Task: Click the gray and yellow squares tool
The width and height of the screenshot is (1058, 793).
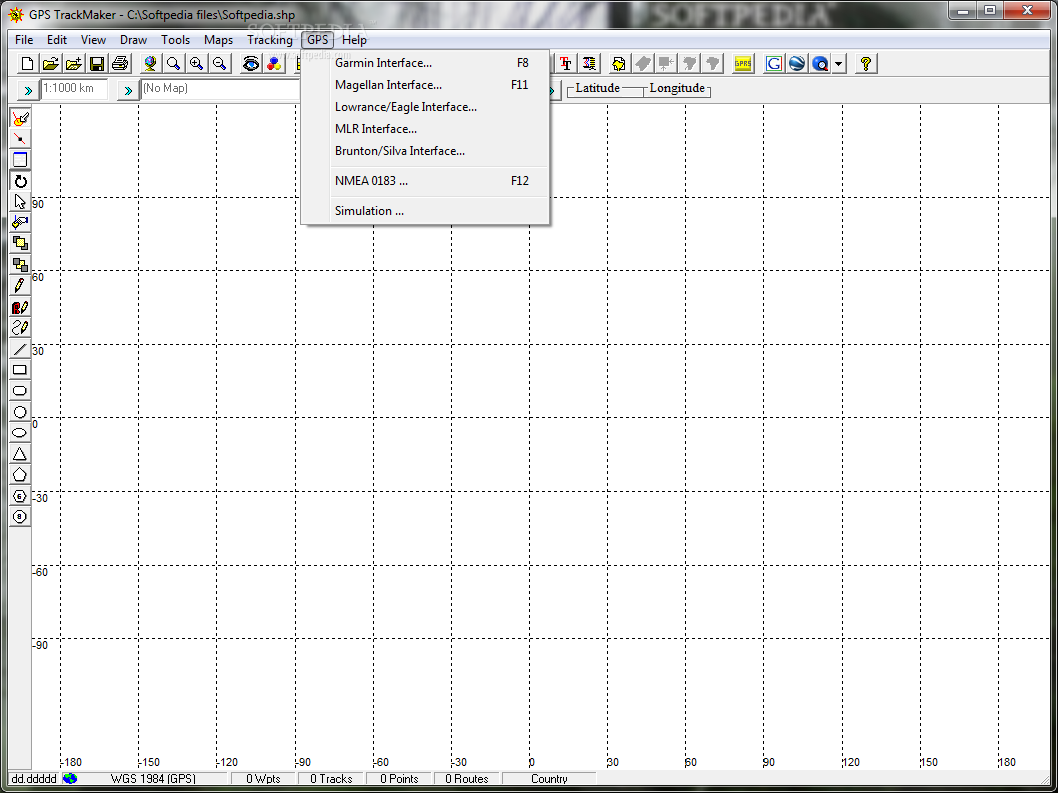Action: pyautogui.click(x=20, y=265)
